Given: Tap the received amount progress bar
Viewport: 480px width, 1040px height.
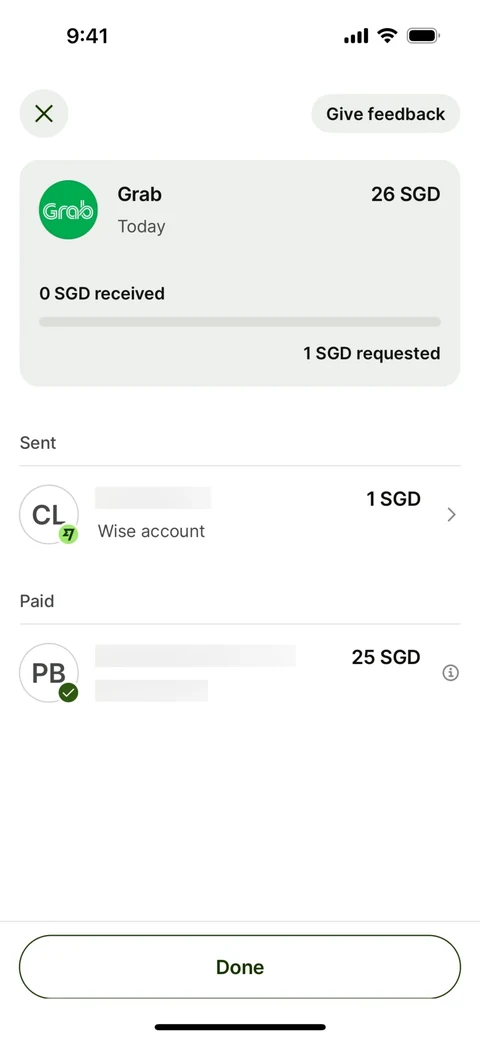Looking at the screenshot, I should pyautogui.click(x=240, y=322).
